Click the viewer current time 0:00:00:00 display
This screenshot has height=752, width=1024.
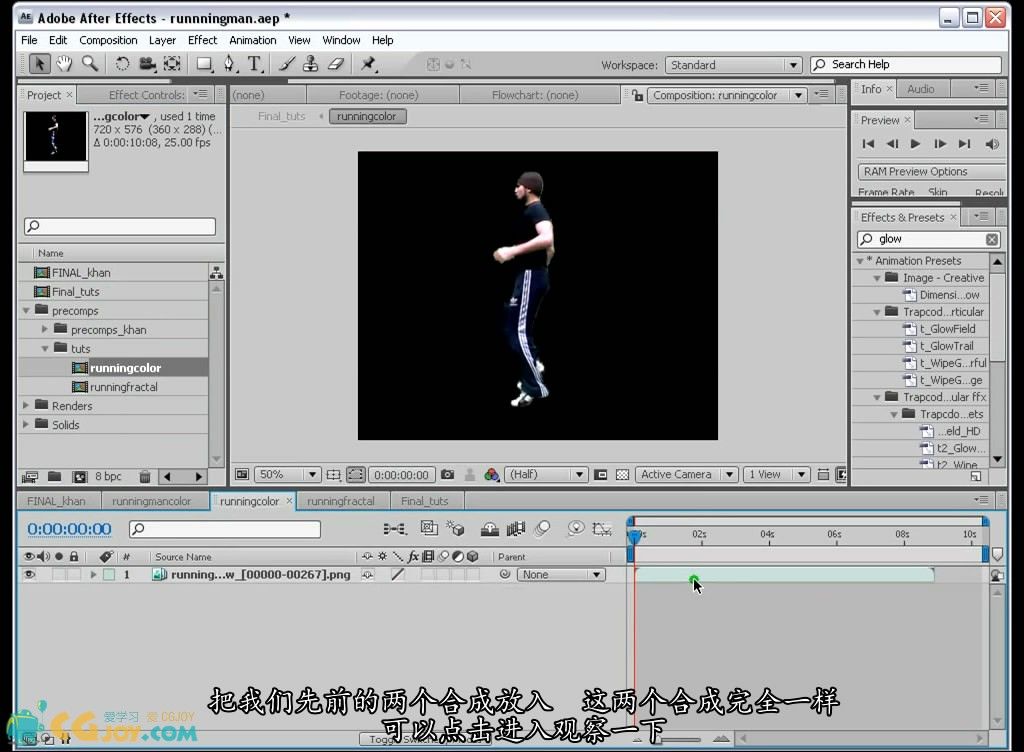[x=401, y=475]
